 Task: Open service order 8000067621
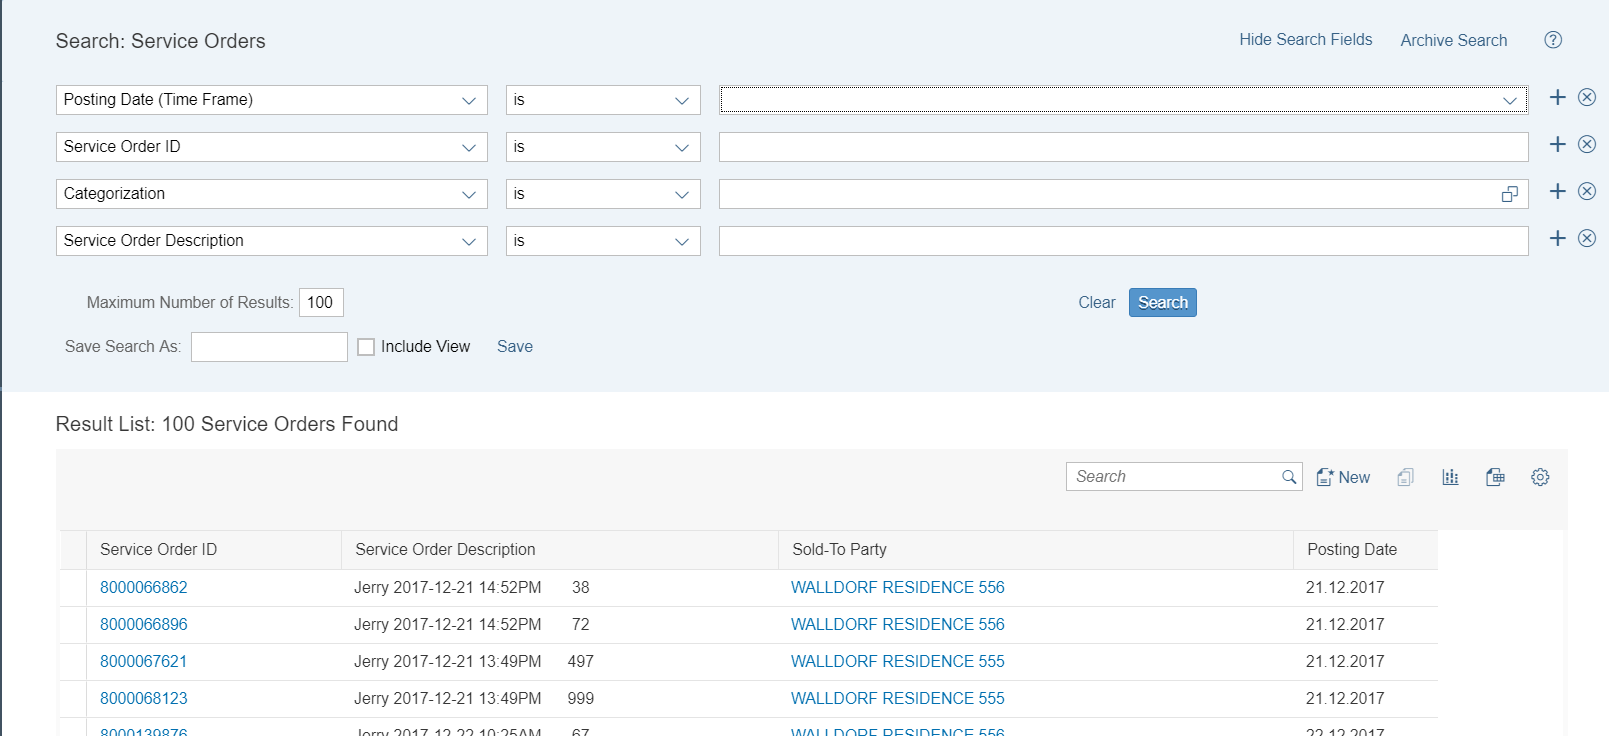[x=143, y=661]
